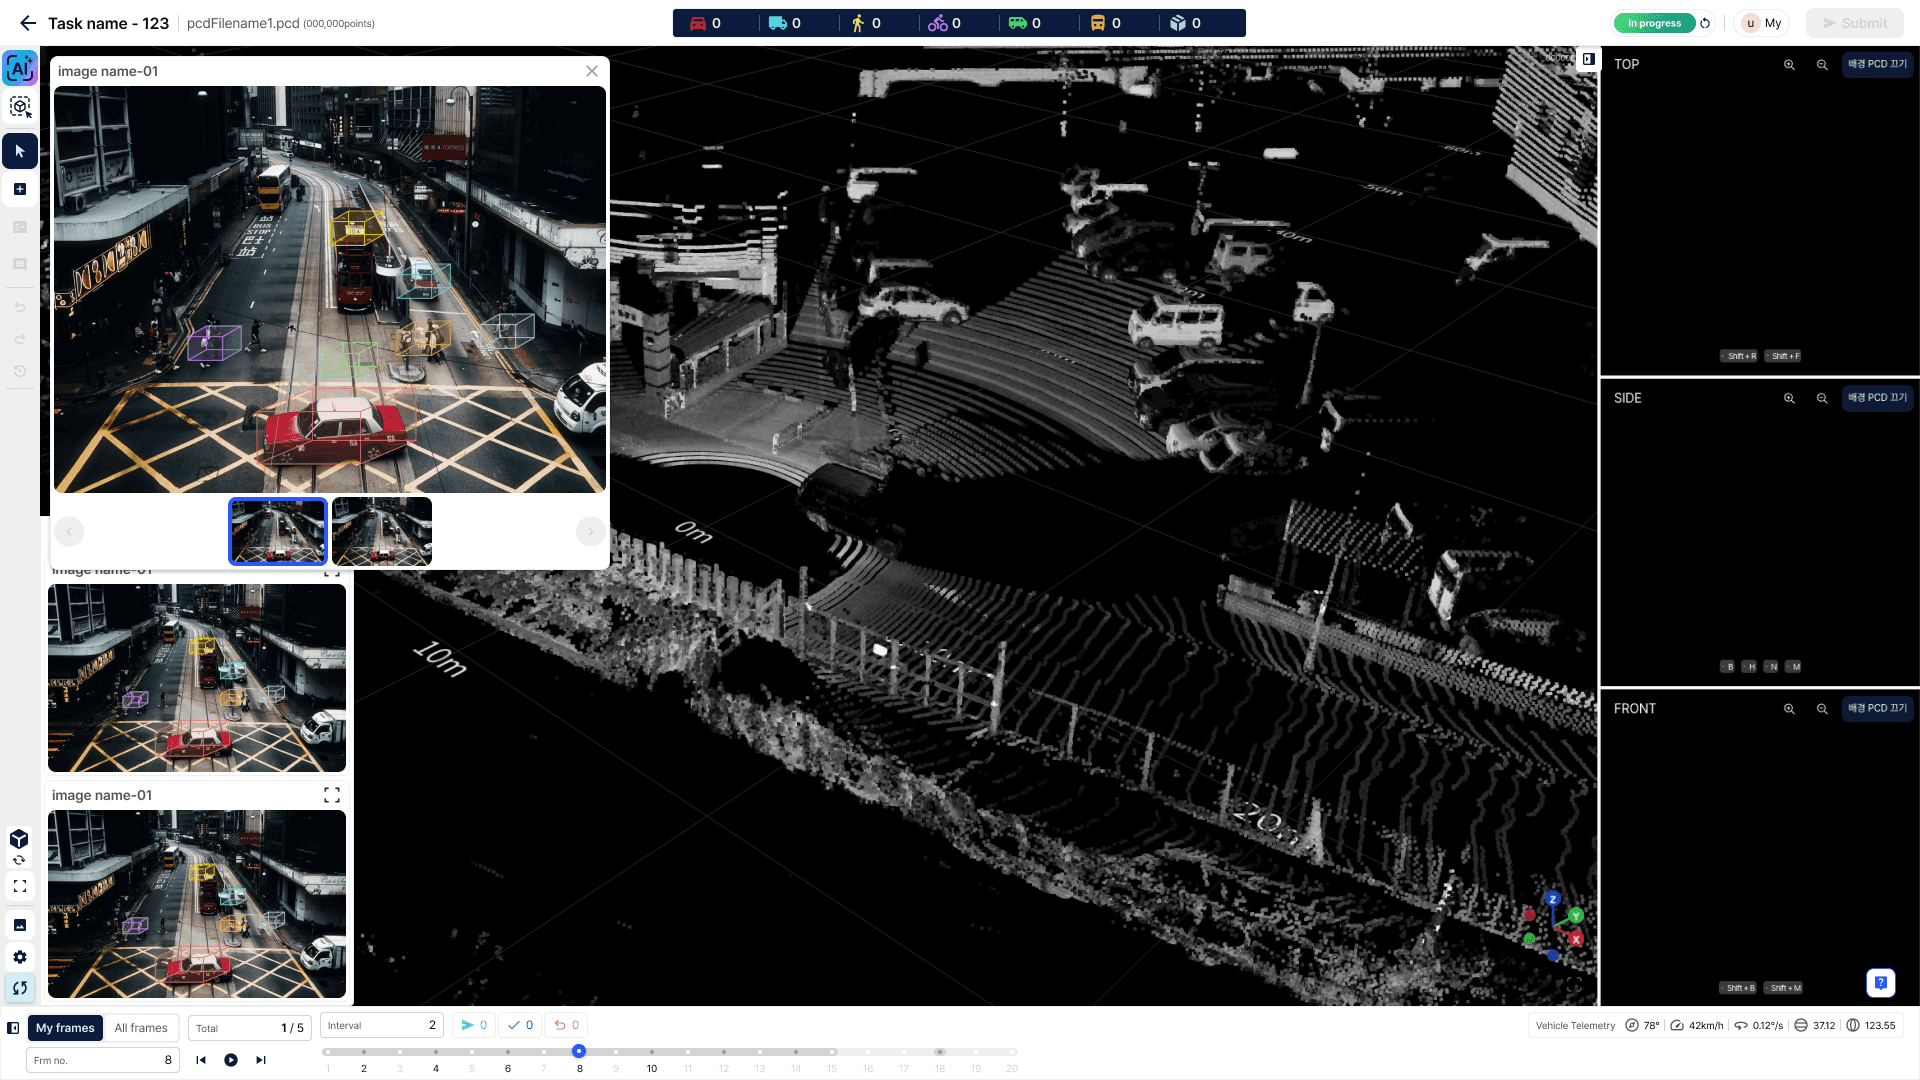Open the image viewer panel icon
The image size is (1920, 1080).
tap(20, 925)
